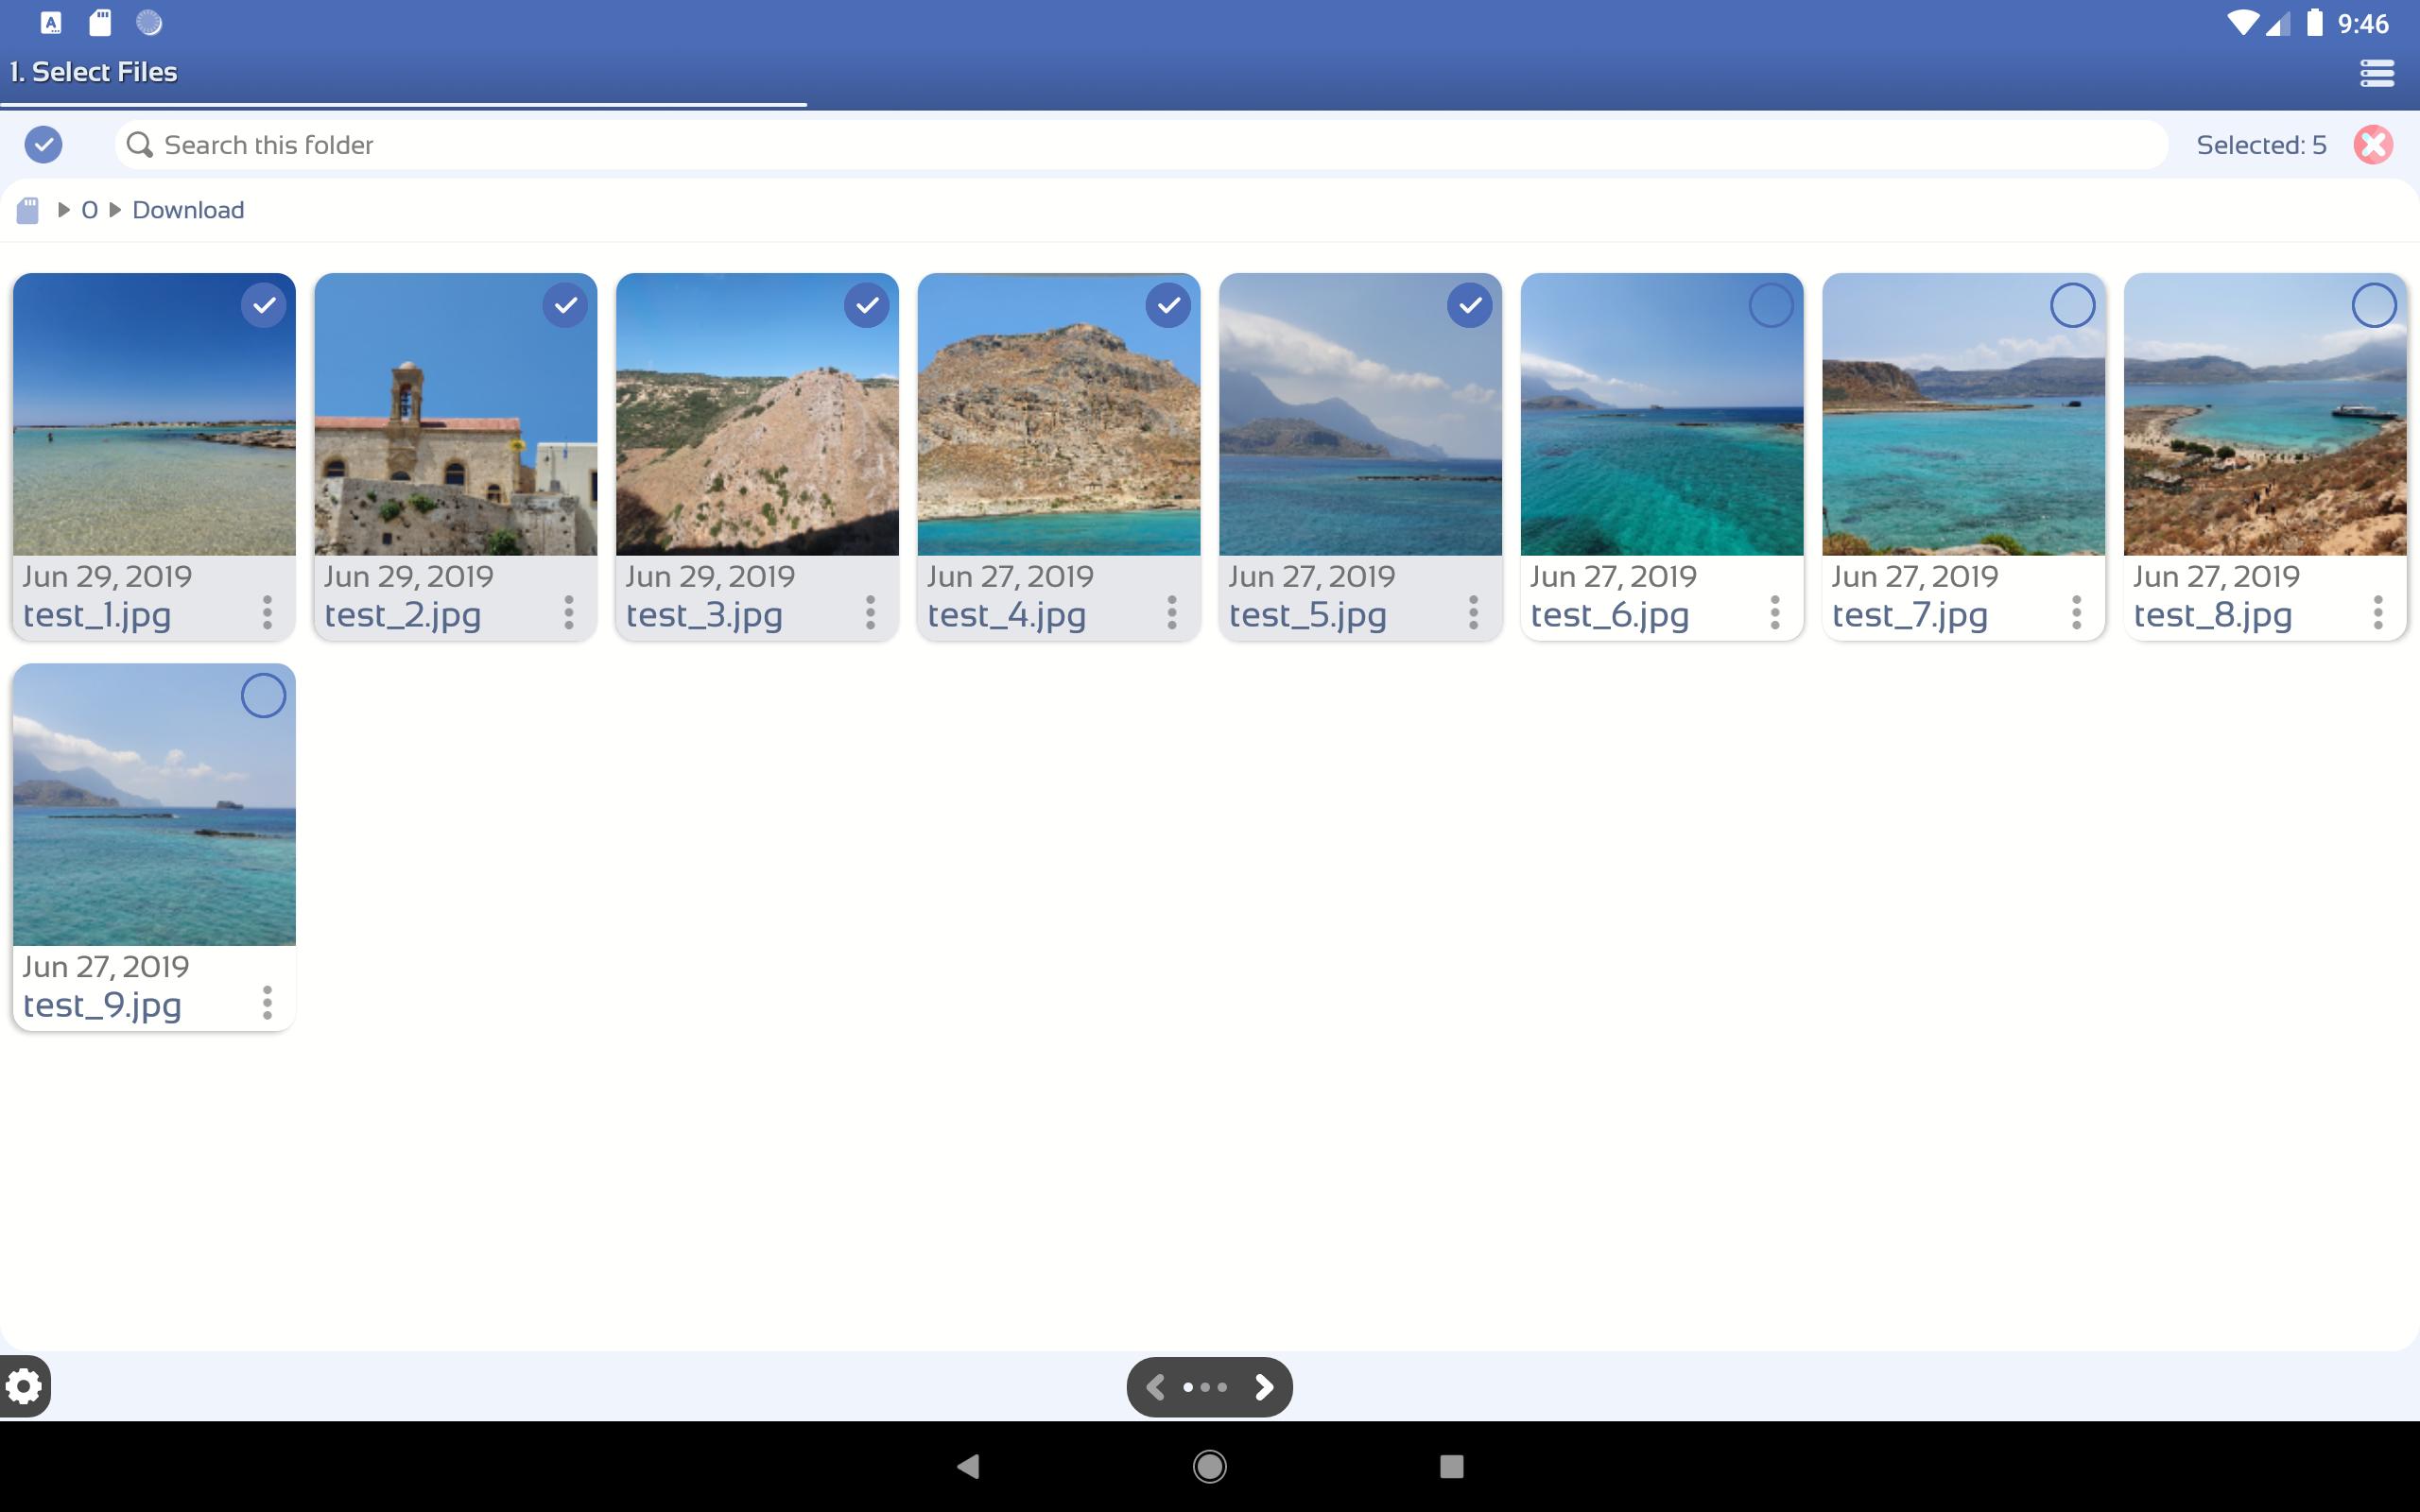Tap the test_4.jpg rocky island thumbnail
2420x1512 pixels.
[x=1059, y=414]
